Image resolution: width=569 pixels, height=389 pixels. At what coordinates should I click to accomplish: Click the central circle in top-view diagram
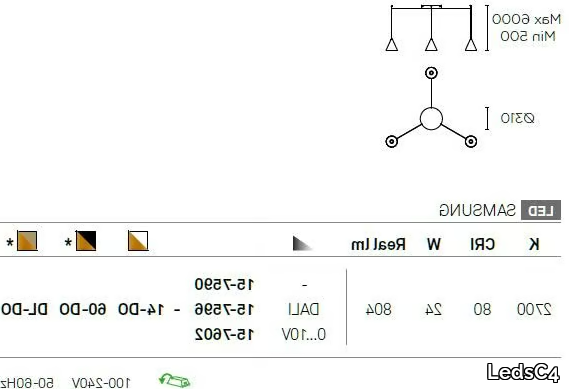pos(431,118)
